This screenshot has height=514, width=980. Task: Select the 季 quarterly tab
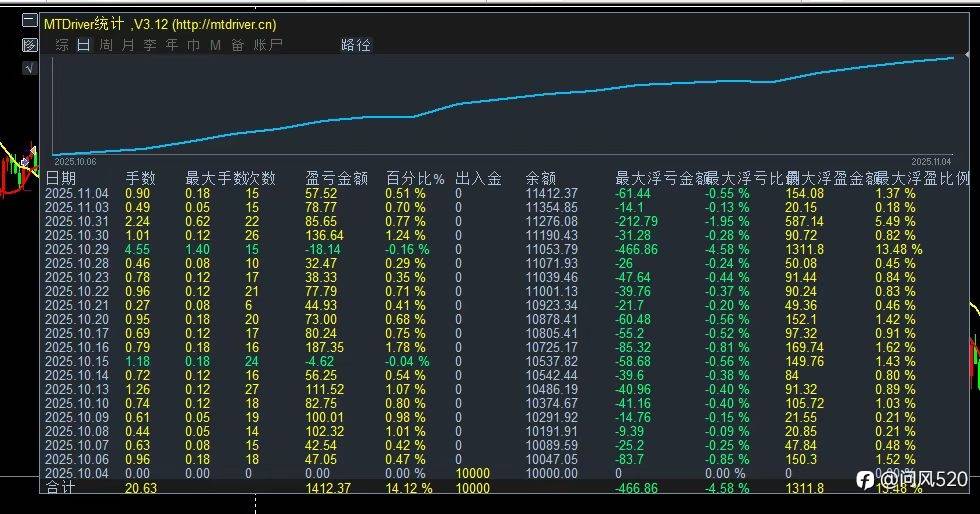click(150, 45)
